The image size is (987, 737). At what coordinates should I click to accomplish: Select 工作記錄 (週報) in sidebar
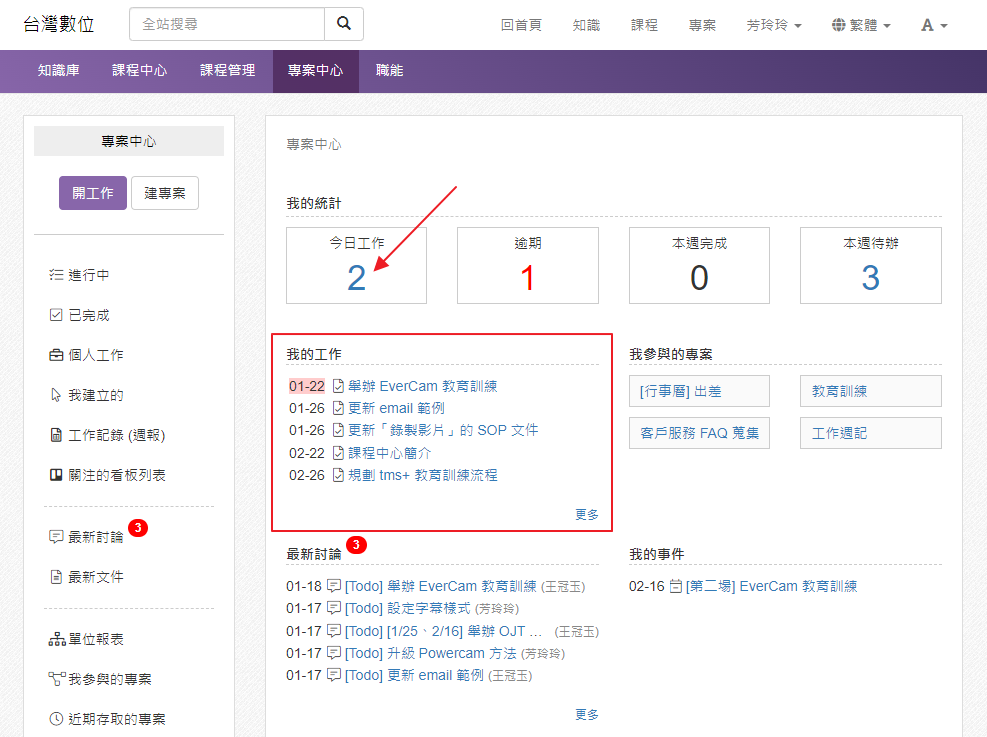coord(116,436)
